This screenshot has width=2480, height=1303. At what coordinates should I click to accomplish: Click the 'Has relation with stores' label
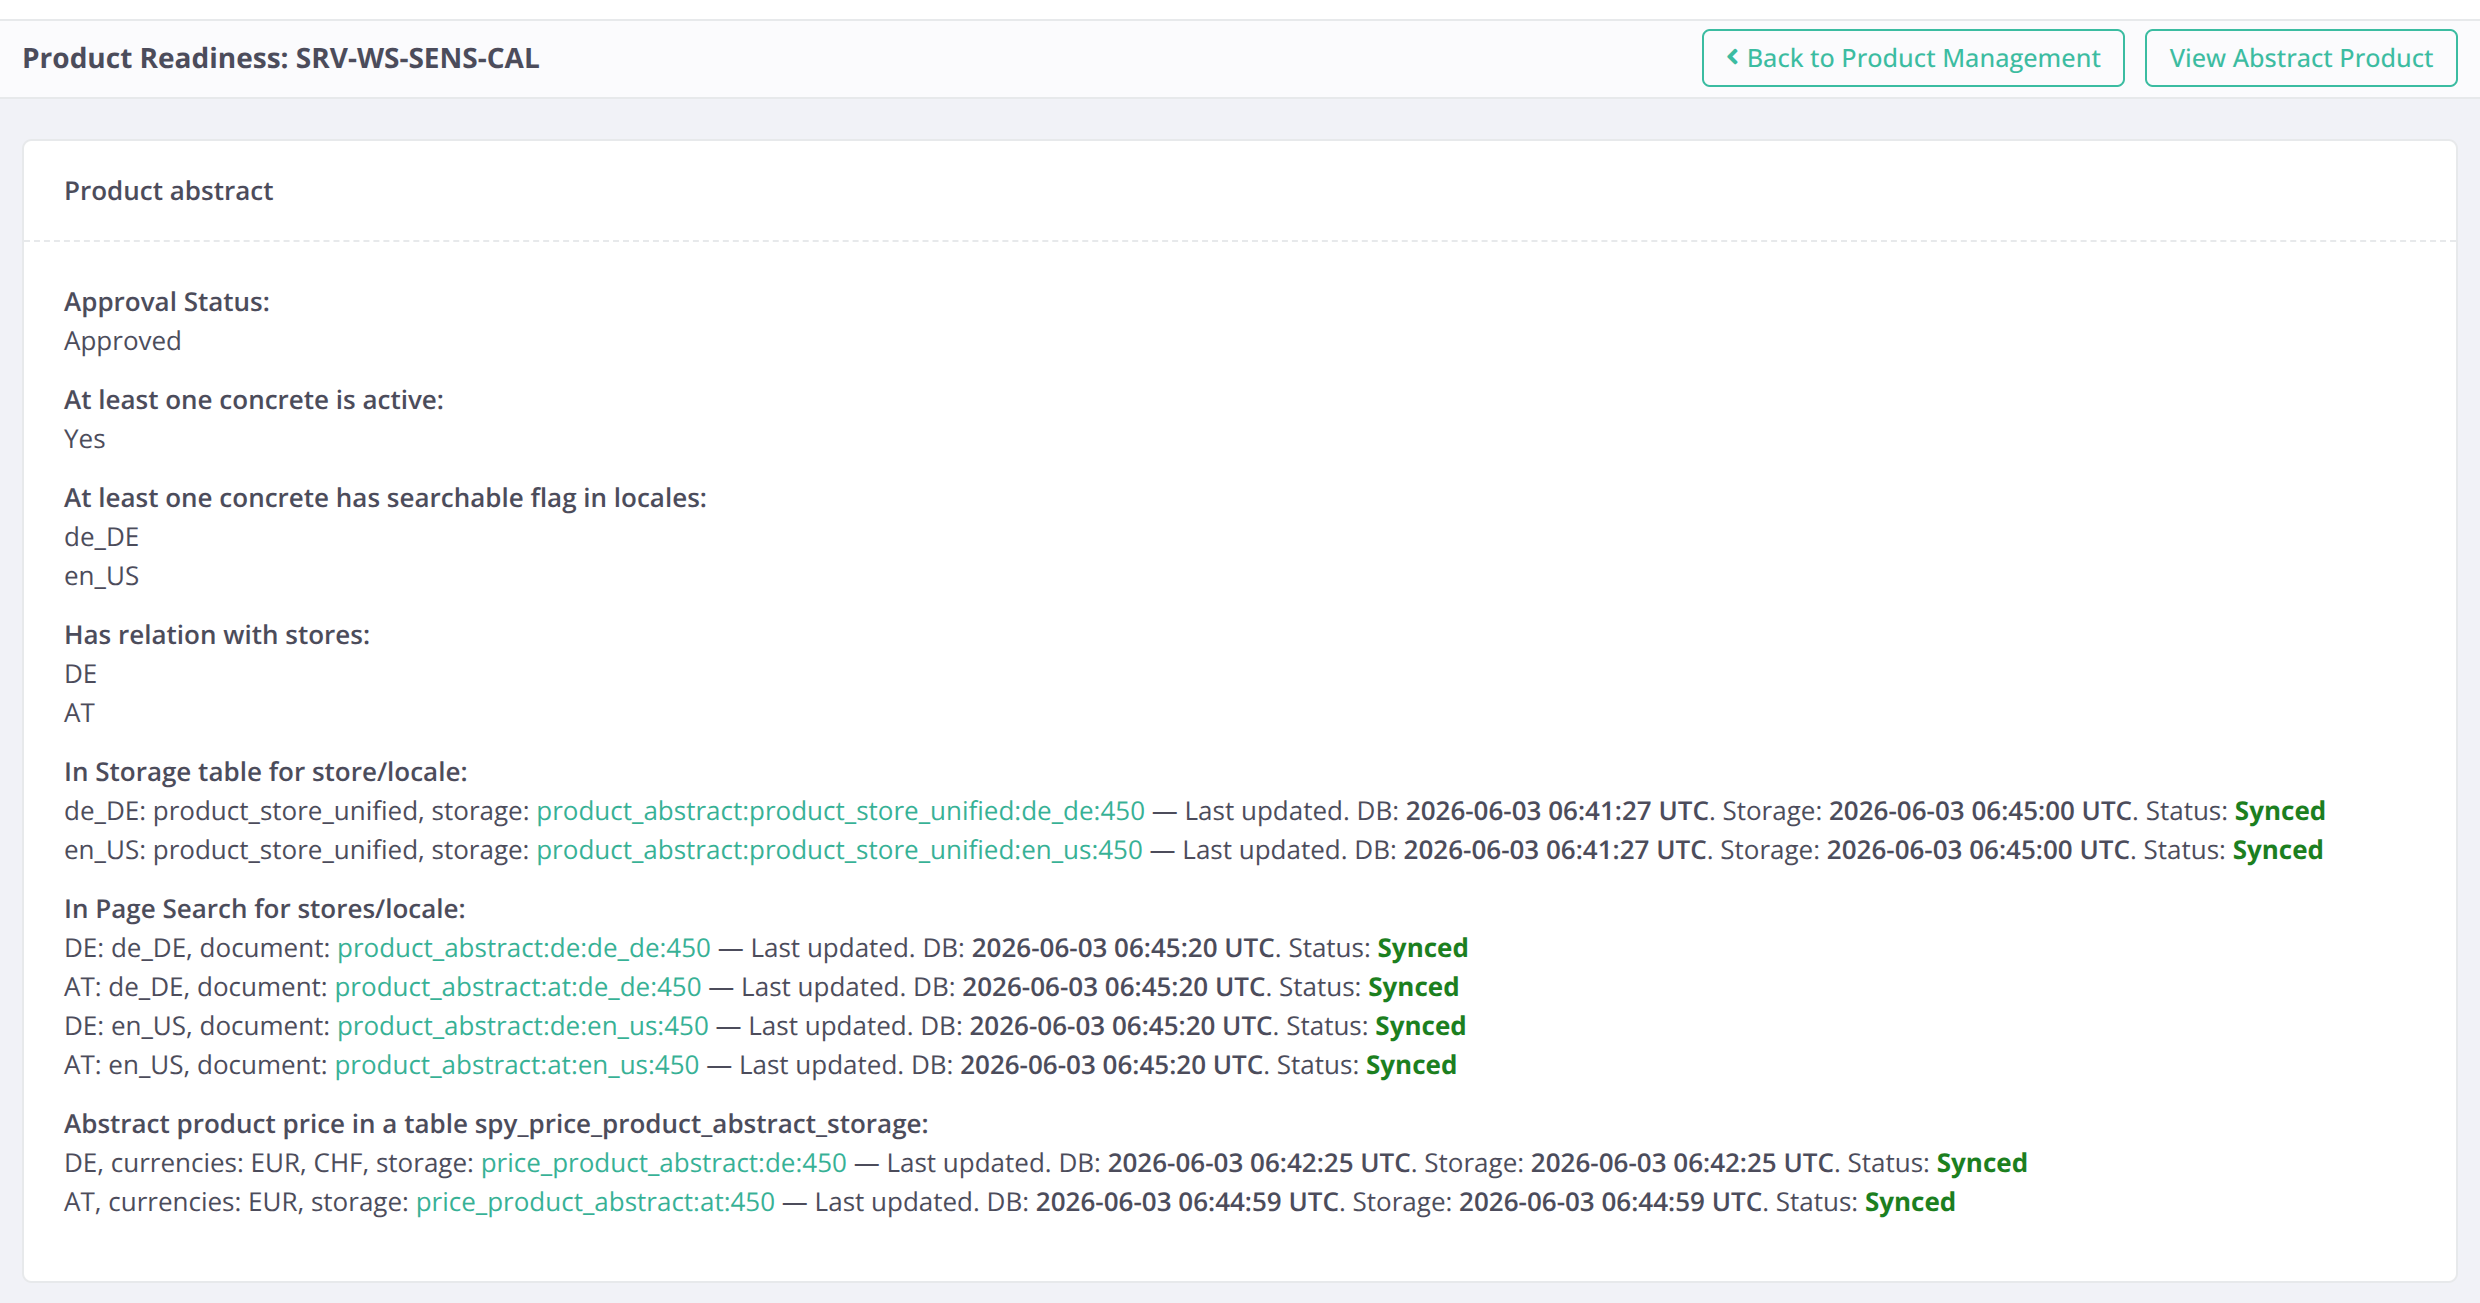point(217,634)
